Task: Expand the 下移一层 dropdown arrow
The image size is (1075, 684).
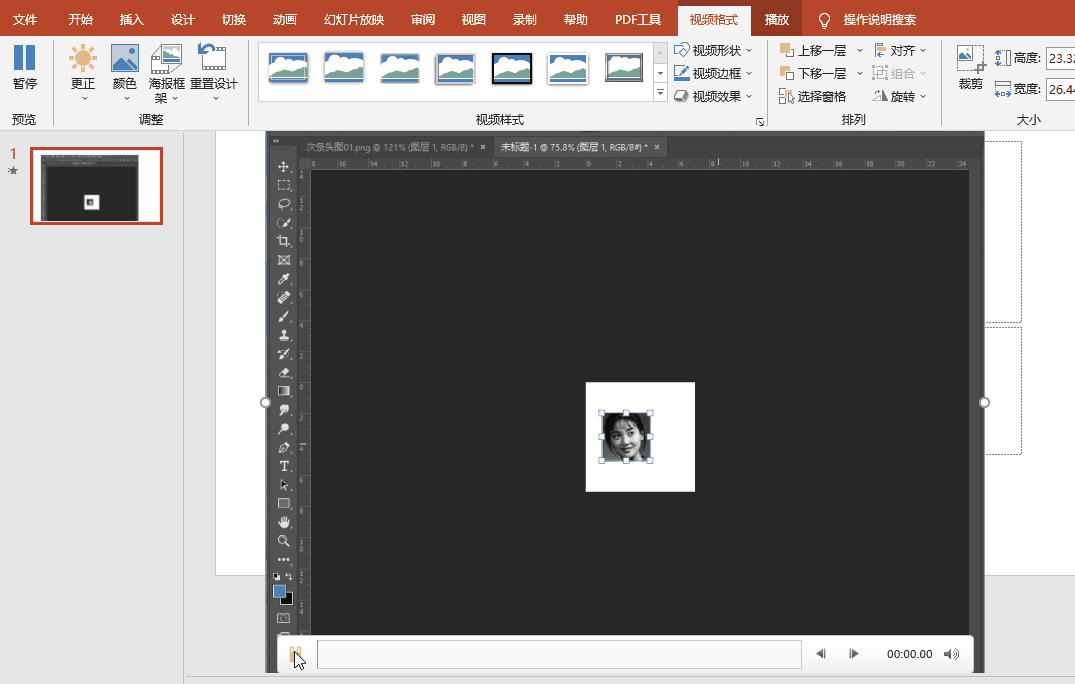Action: pos(860,73)
